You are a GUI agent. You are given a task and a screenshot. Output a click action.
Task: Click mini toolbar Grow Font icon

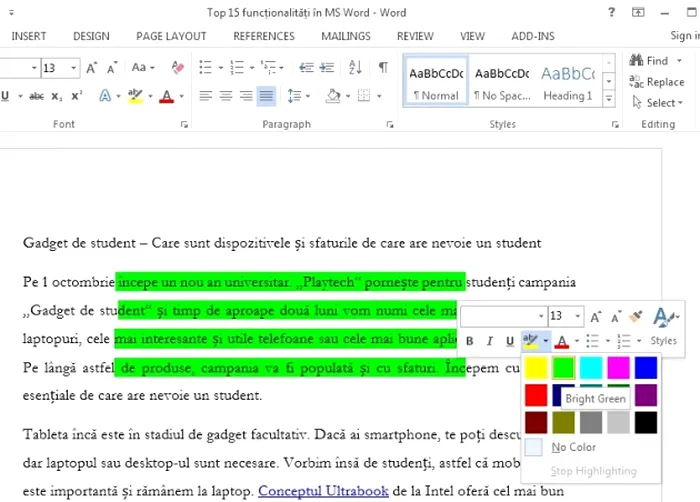coord(596,317)
